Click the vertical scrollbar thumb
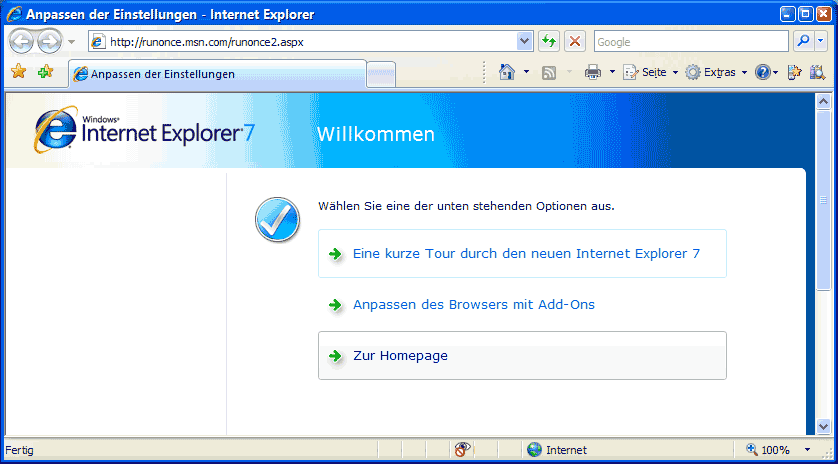 tap(823, 199)
